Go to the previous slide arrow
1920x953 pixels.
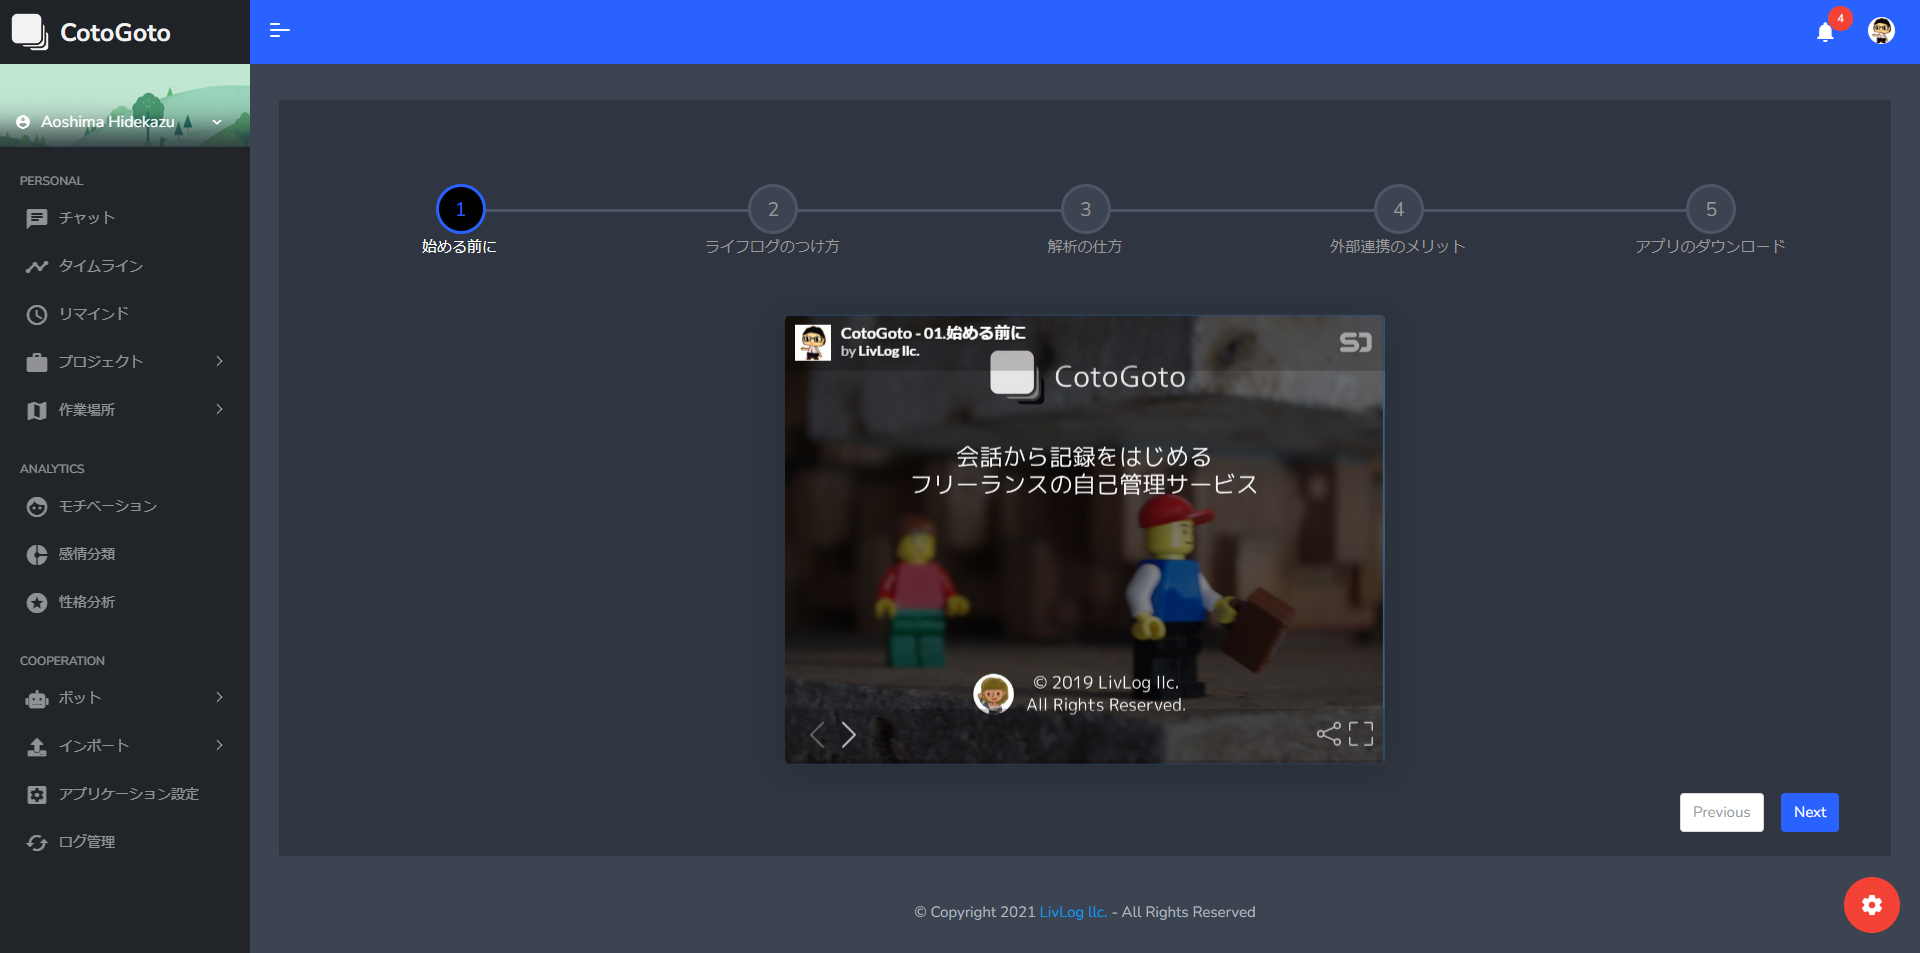click(x=817, y=735)
